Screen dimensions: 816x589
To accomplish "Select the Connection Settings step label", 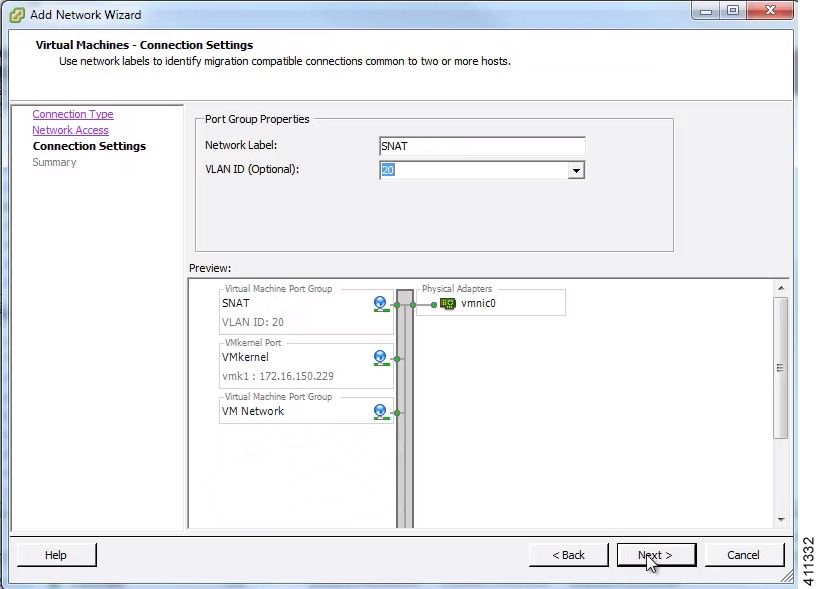I will [89, 146].
